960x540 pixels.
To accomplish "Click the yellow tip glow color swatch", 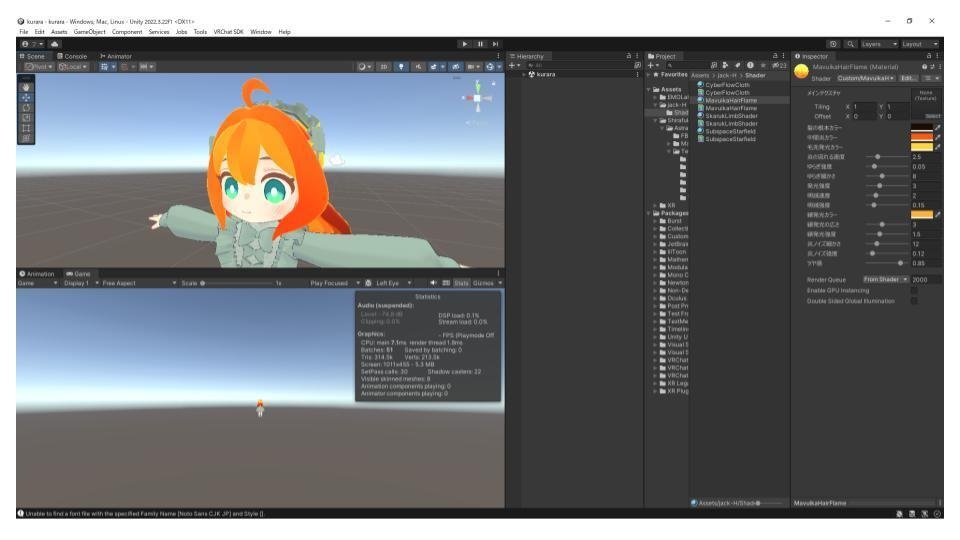I will tap(921, 147).
